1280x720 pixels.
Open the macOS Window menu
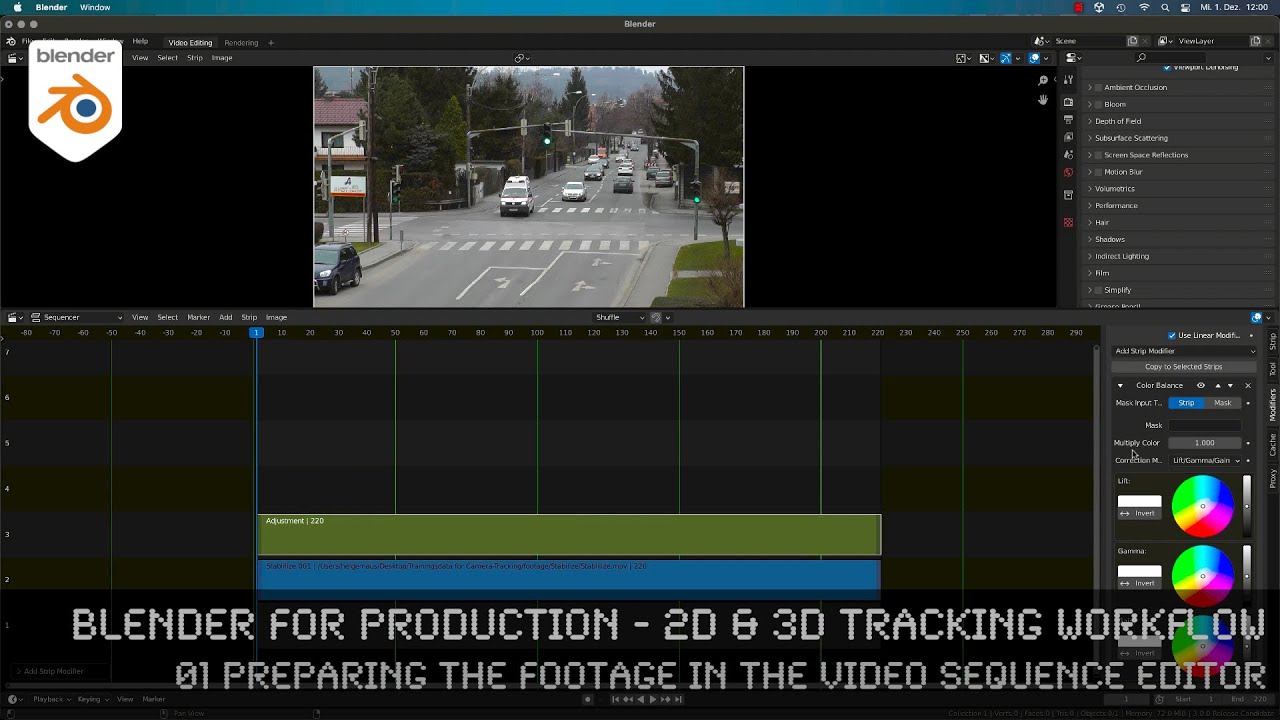tap(95, 7)
